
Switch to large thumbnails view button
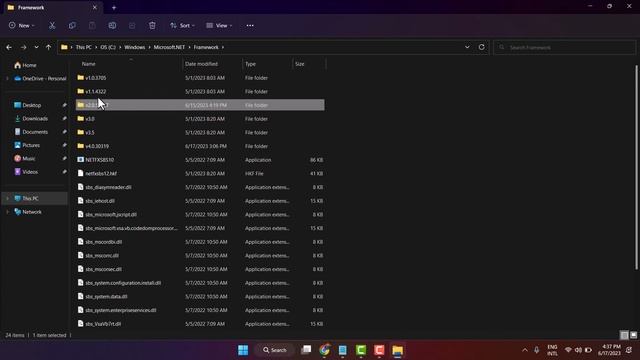(x=633, y=335)
